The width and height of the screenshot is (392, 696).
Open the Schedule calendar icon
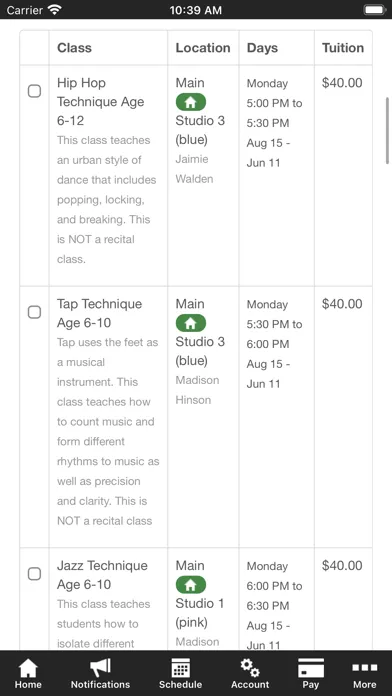point(181,668)
